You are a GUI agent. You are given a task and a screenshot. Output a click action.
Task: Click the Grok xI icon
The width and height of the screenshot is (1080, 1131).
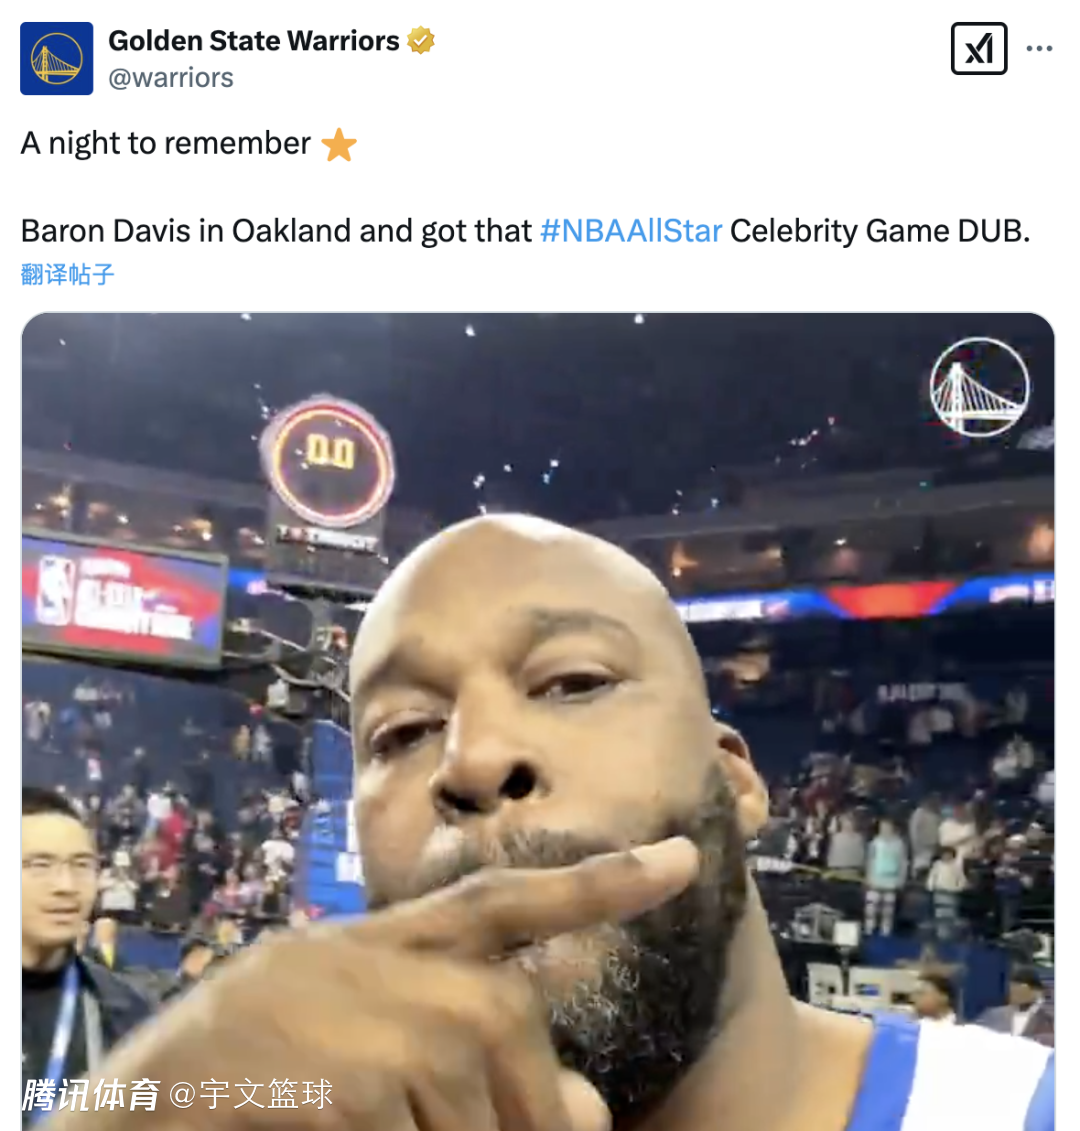[978, 48]
